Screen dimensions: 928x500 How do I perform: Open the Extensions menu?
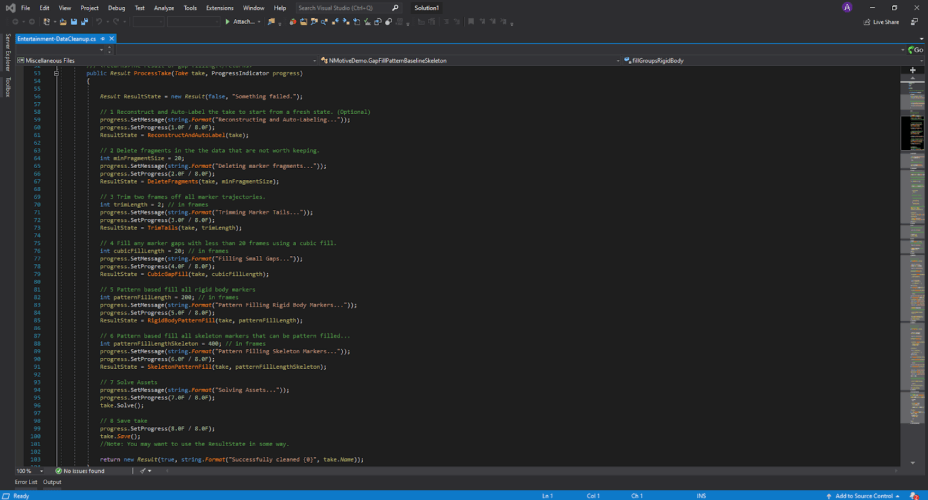[220, 8]
